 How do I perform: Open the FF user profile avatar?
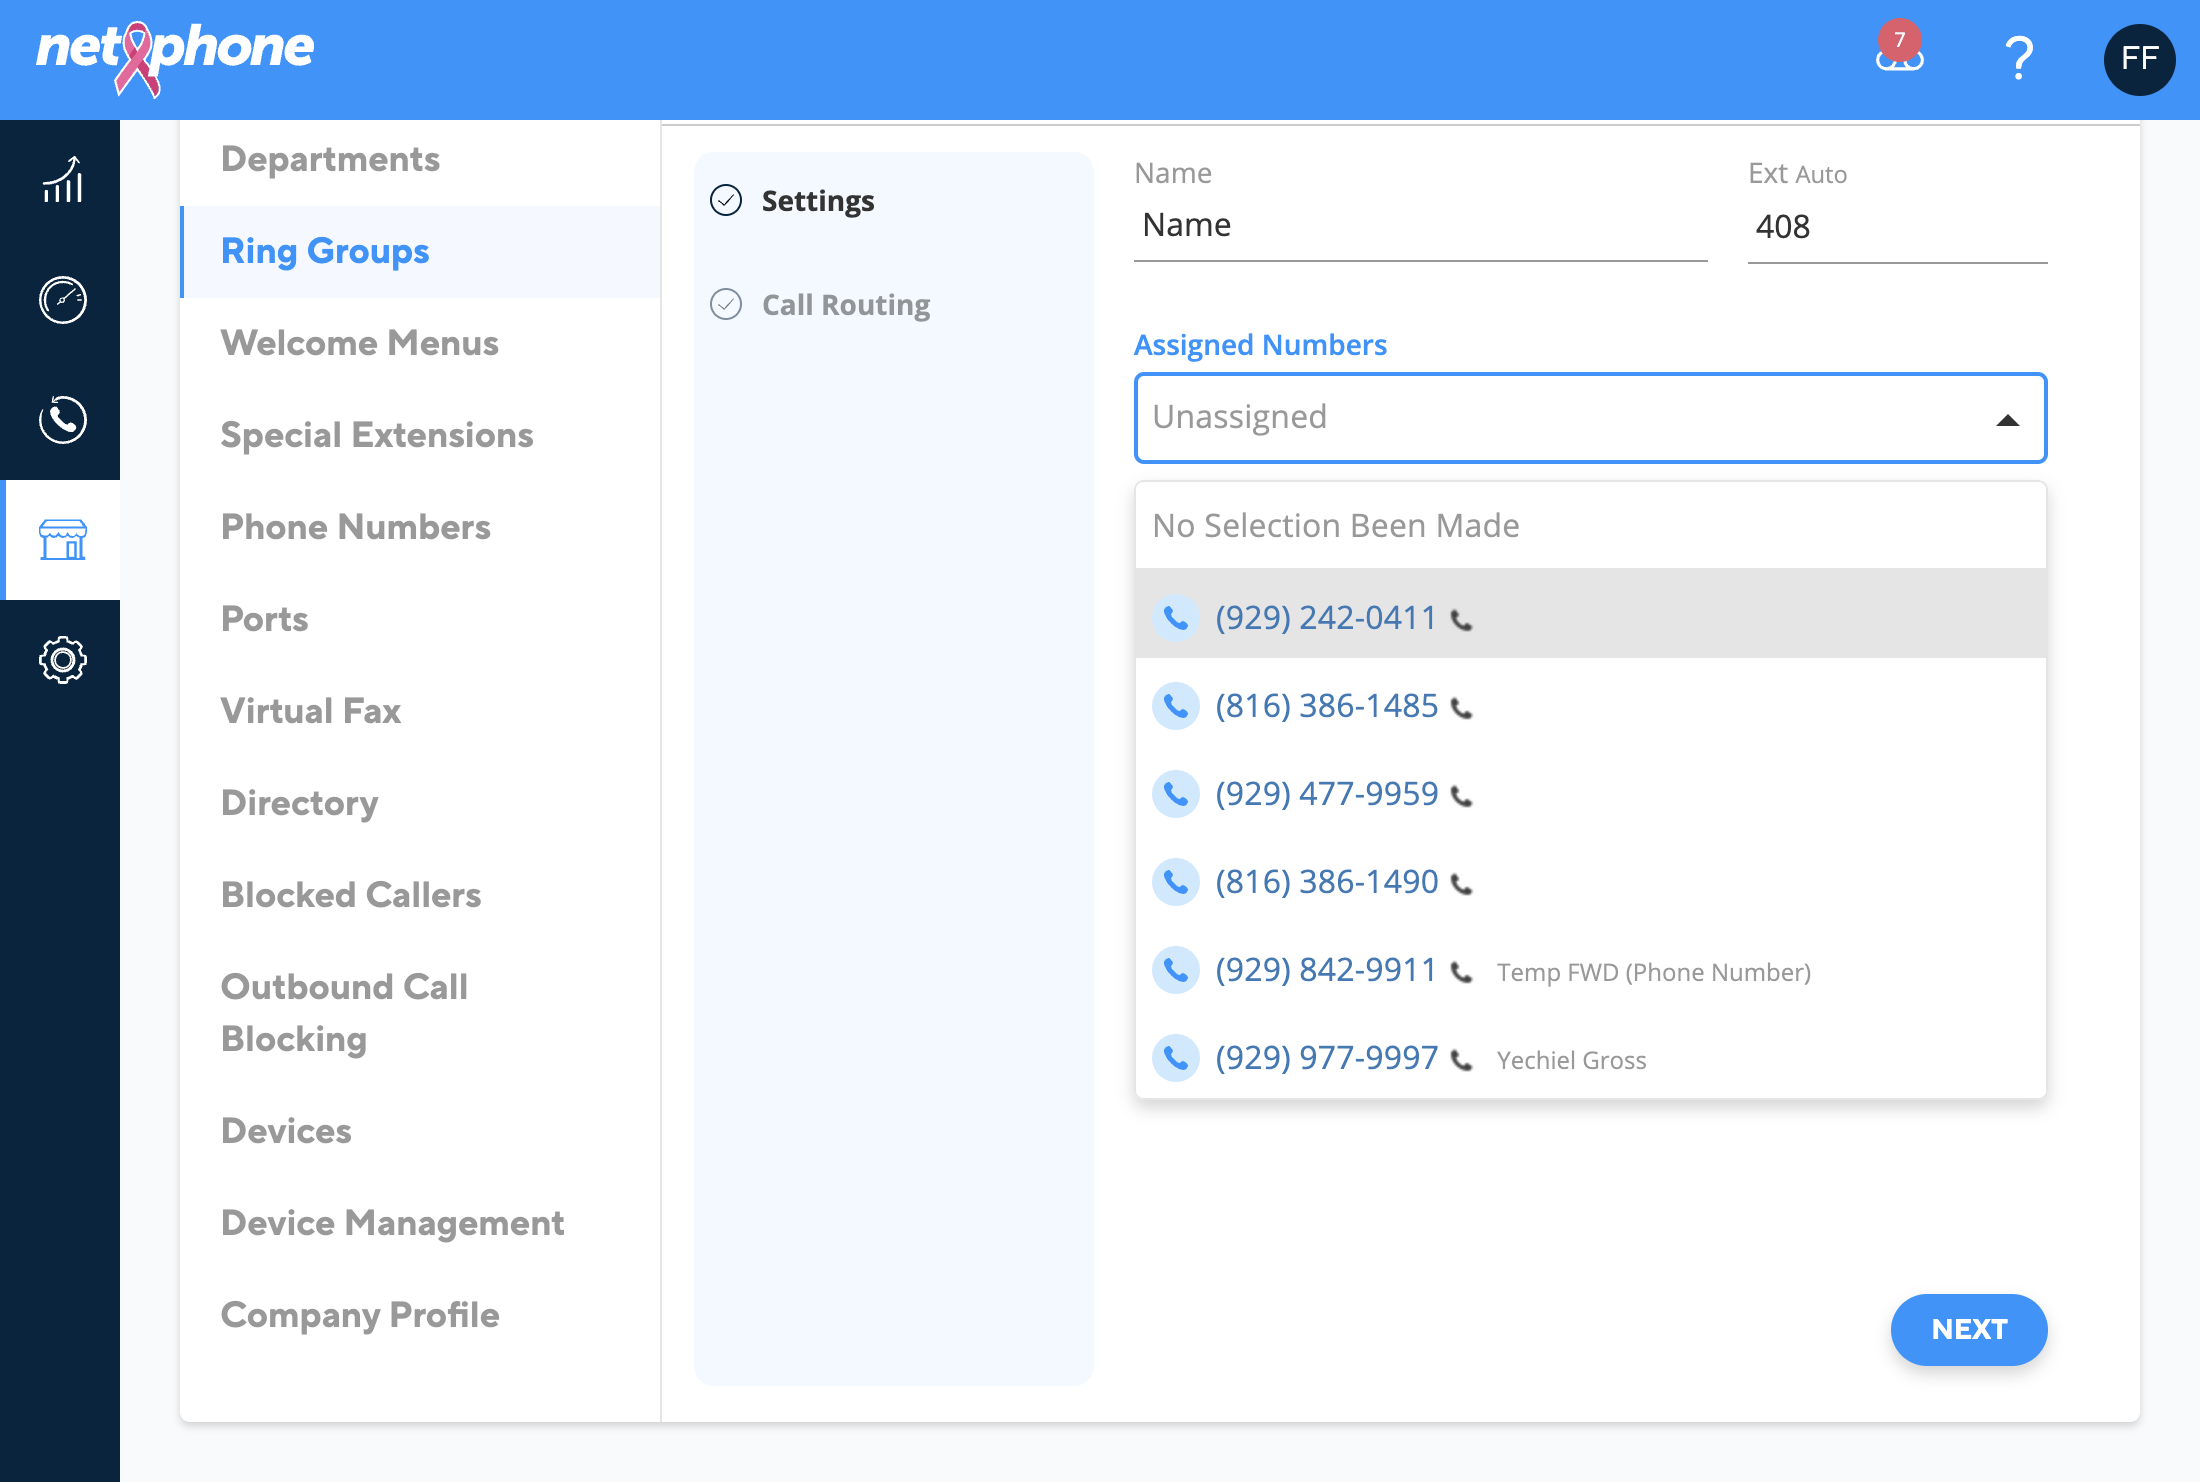click(x=2139, y=59)
